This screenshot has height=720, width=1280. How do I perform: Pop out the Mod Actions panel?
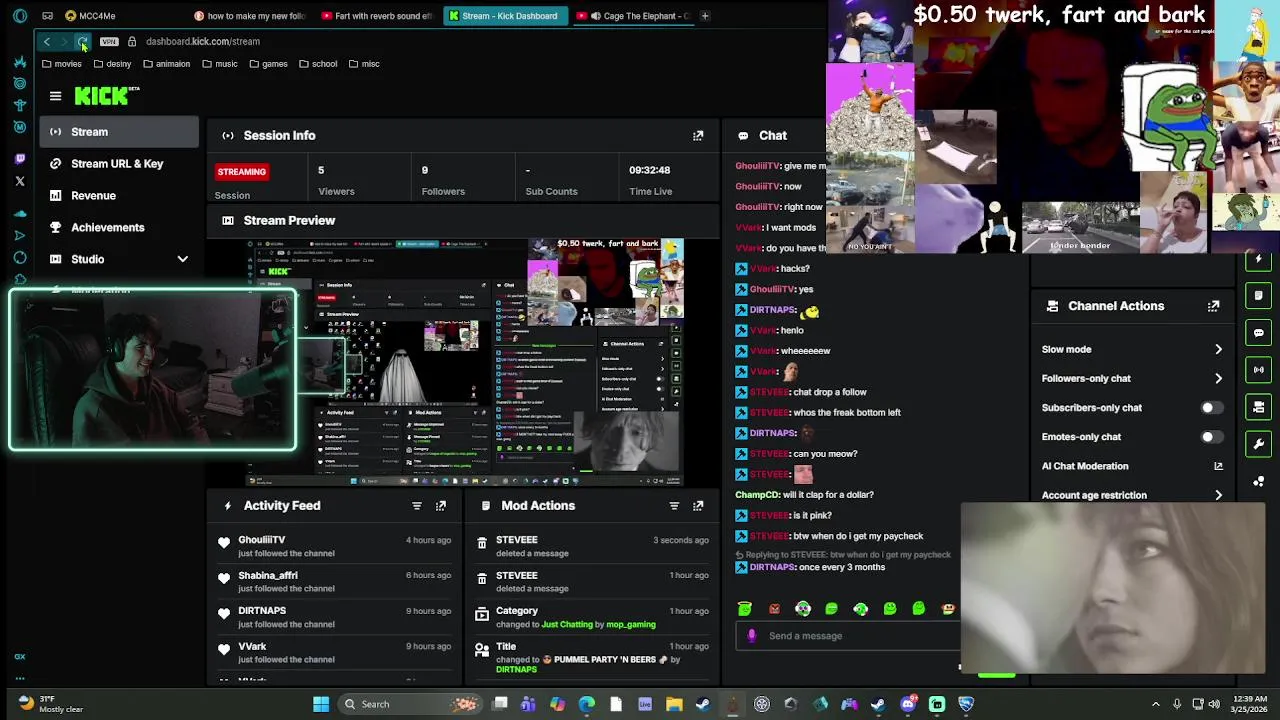[x=698, y=506]
